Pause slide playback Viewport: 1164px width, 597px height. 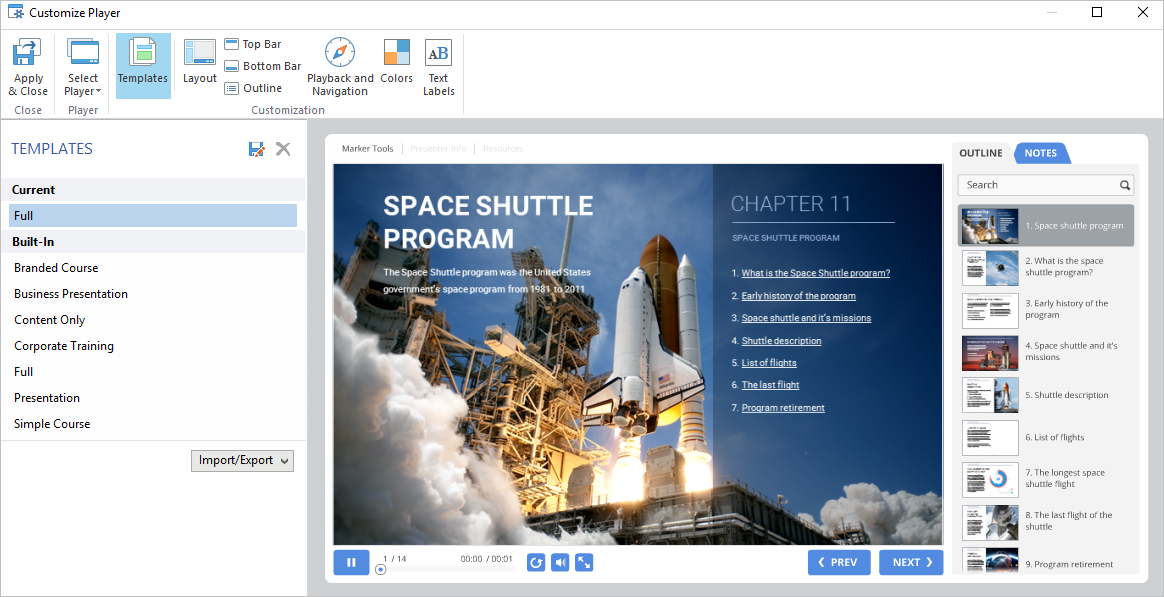[351, 562]
